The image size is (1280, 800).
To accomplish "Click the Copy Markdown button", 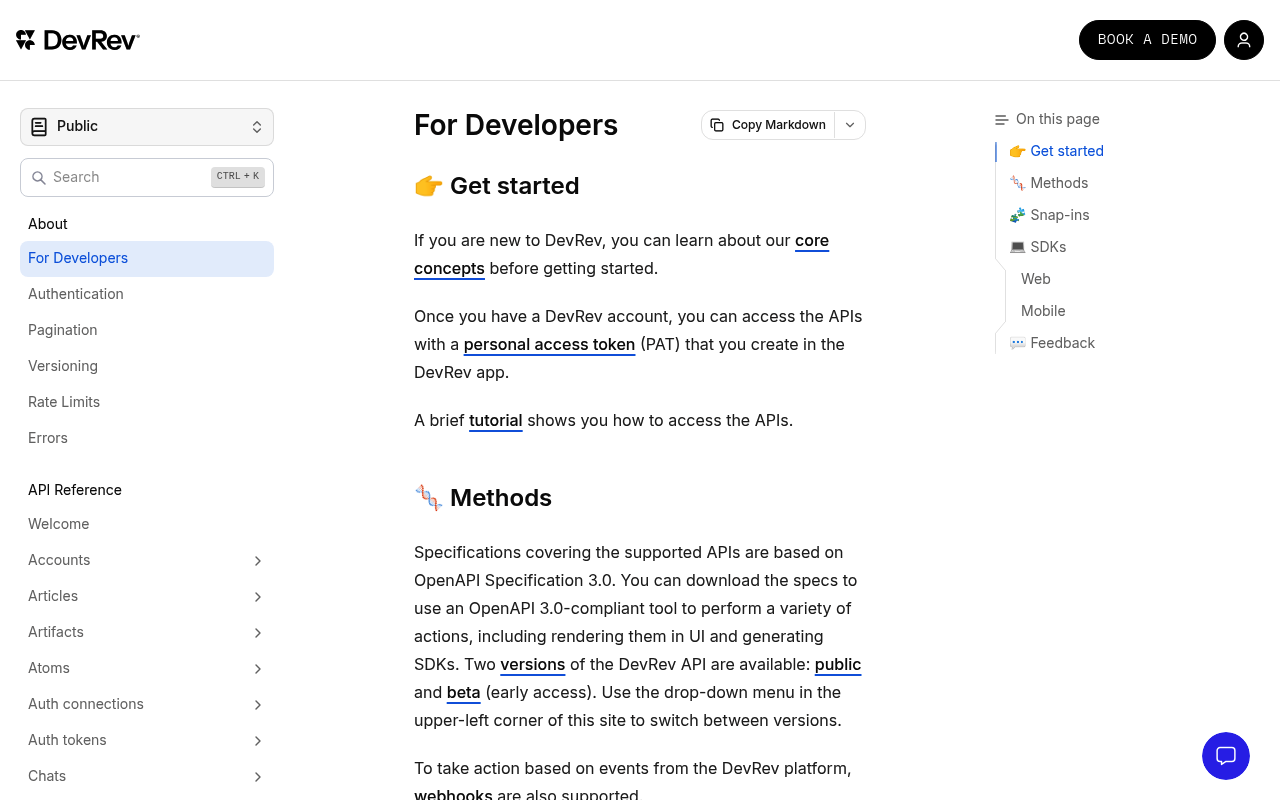I will click(769, 125).
